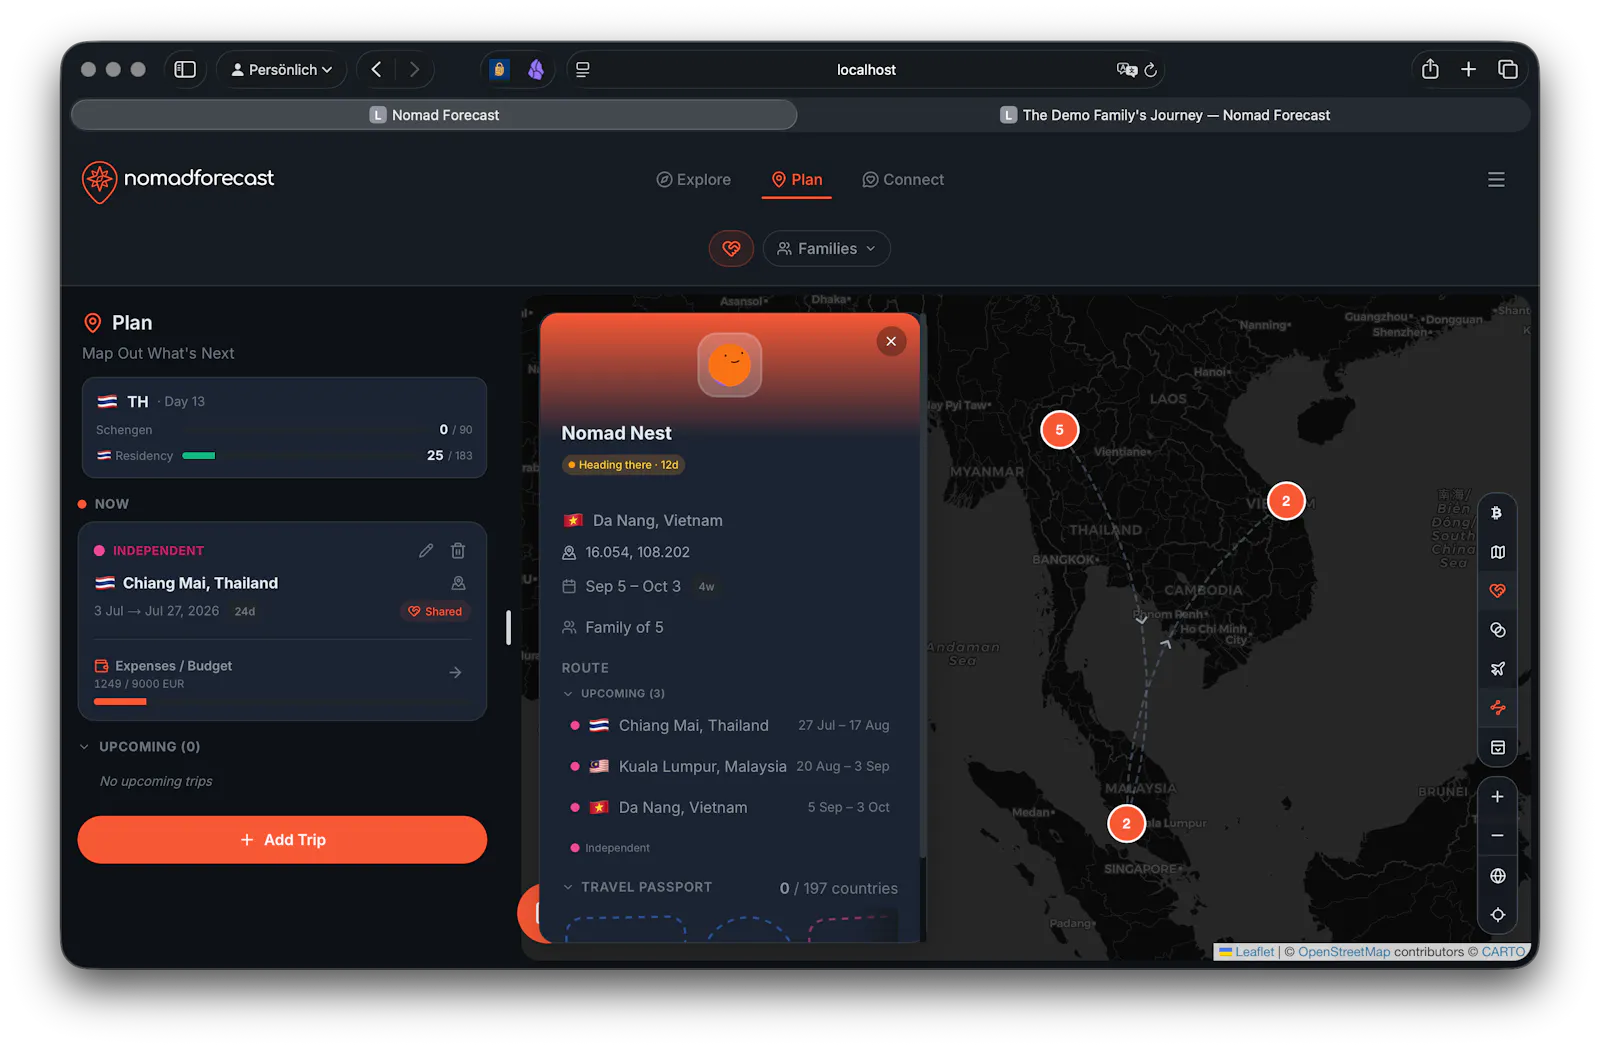Close the Nomad Nest popup
Image resolution: width=1600 pixels, height=1049 pixels.
coord(891,342)
